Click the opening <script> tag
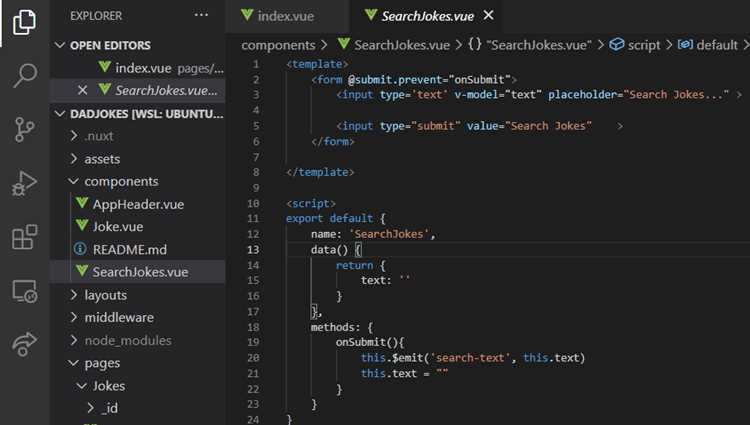This screenshot has height=425, width=750. (310, 203)
